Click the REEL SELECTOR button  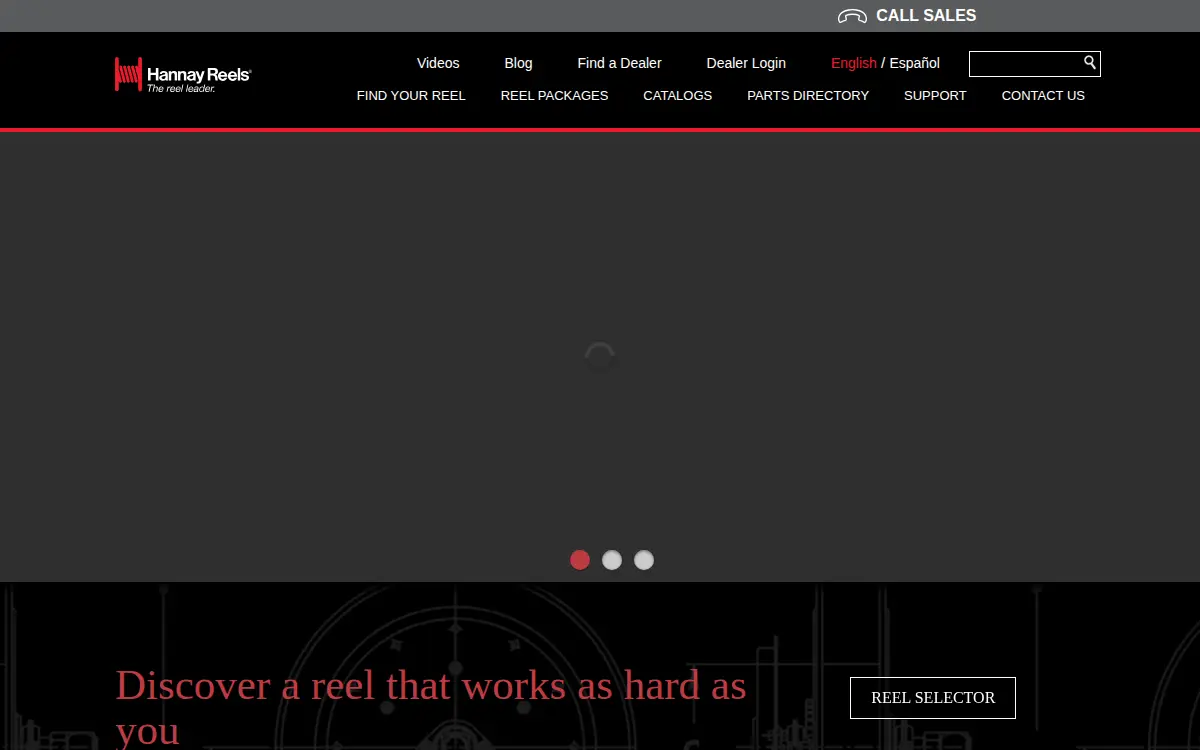(933, 698)
